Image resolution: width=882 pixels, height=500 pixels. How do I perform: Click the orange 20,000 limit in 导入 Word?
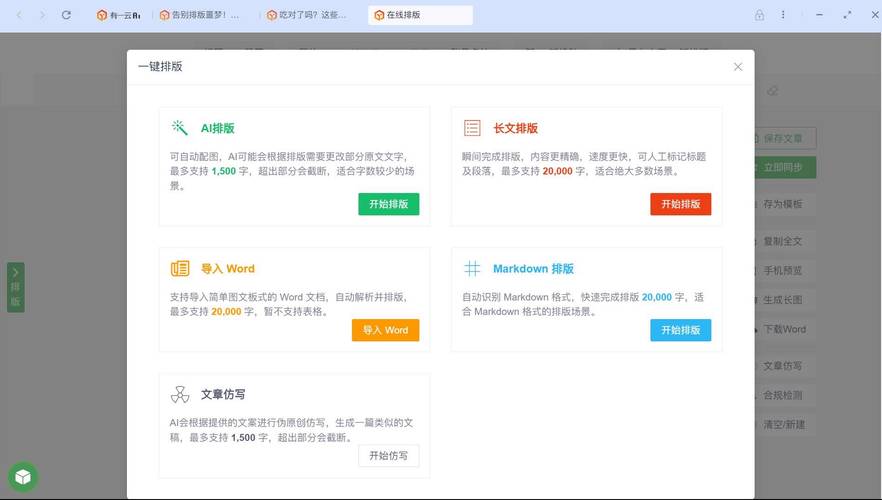pos(226,312)
